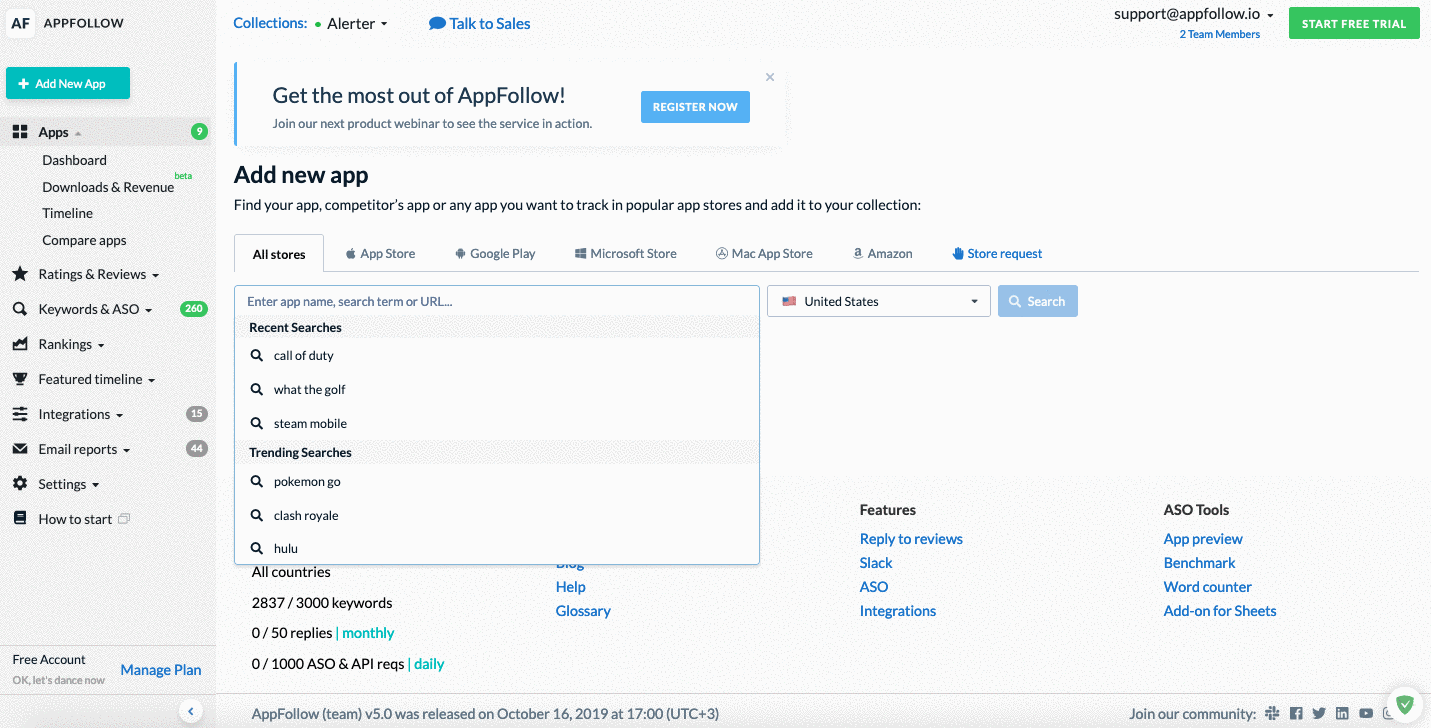Open Downloads & Revenue in the sidebar
1431x728 pixels.
pos(108,187)
